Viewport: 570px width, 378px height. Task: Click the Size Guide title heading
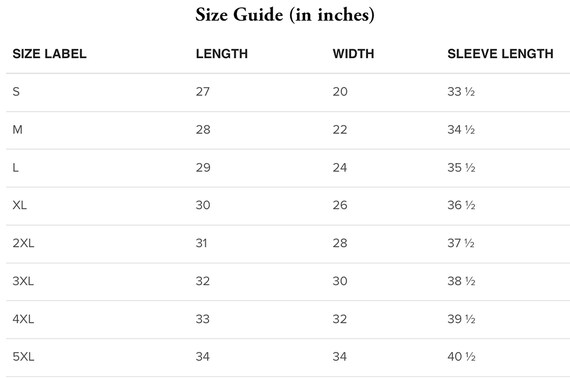(x=285, y=15)
